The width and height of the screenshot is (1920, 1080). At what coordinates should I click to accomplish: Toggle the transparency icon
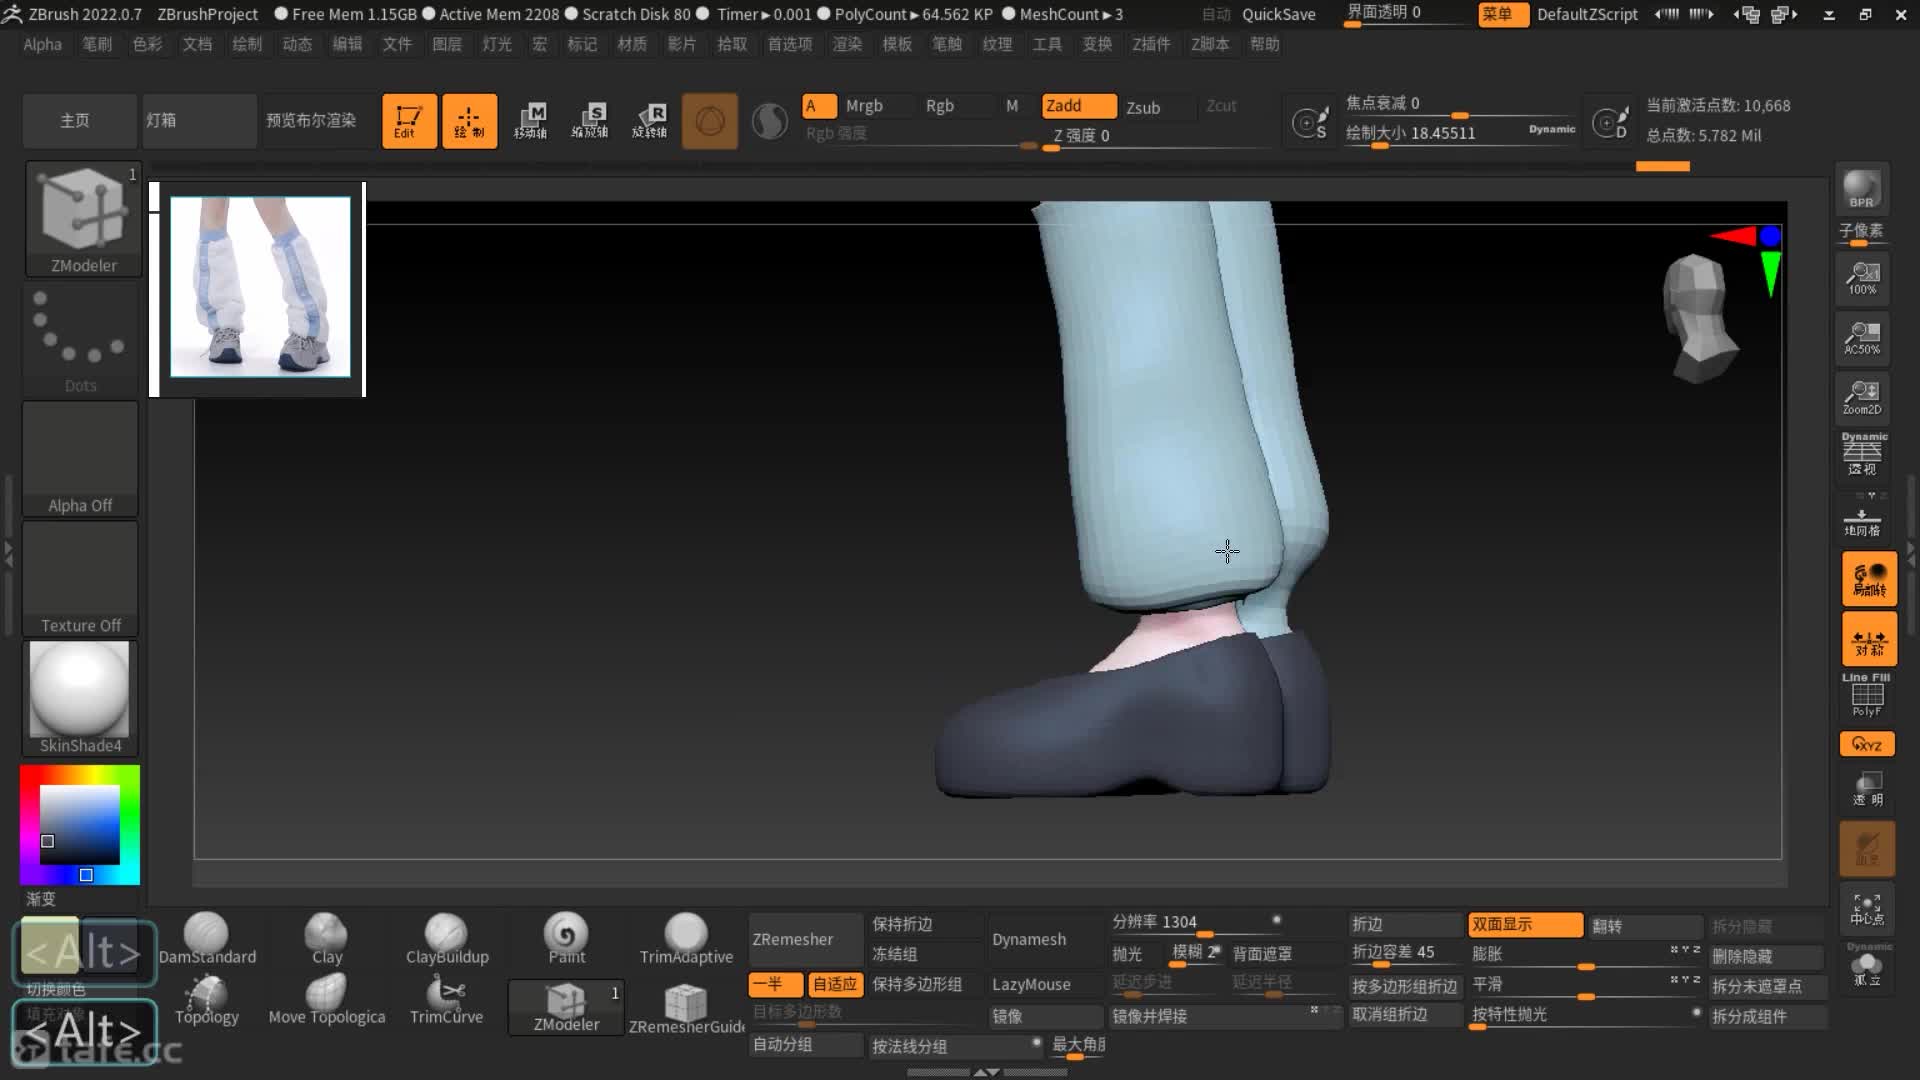(x=1867, y=788)
